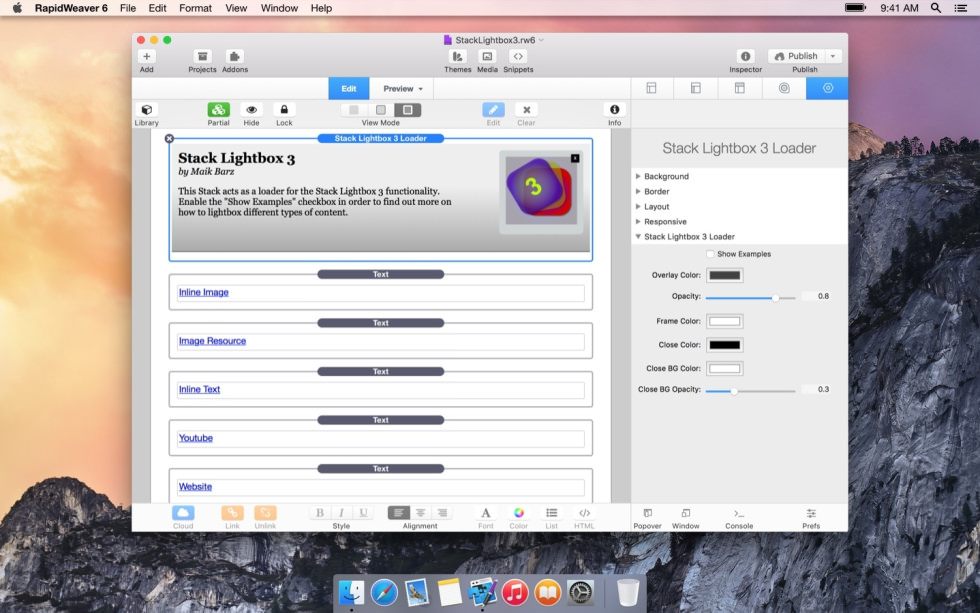Click the Add page button
The image size is (980, 613).
tap(146, 57)
